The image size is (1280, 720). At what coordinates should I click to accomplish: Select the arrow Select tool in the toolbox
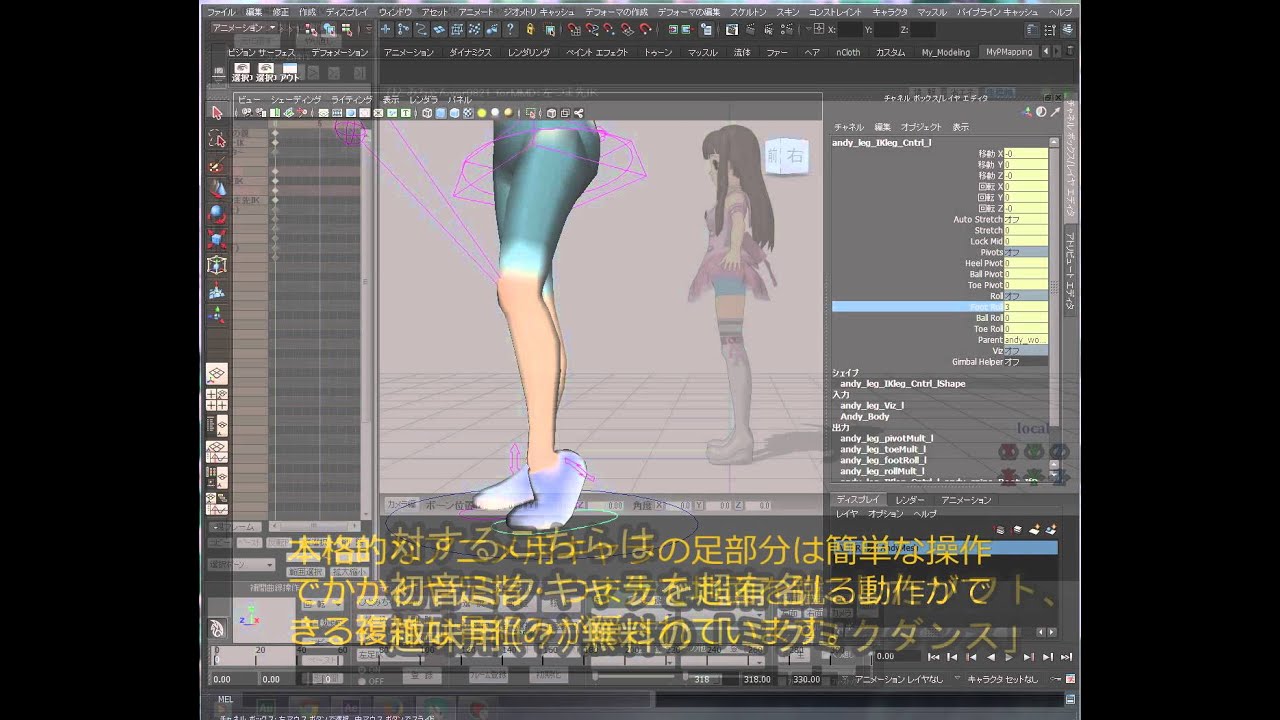coord(217,113)
